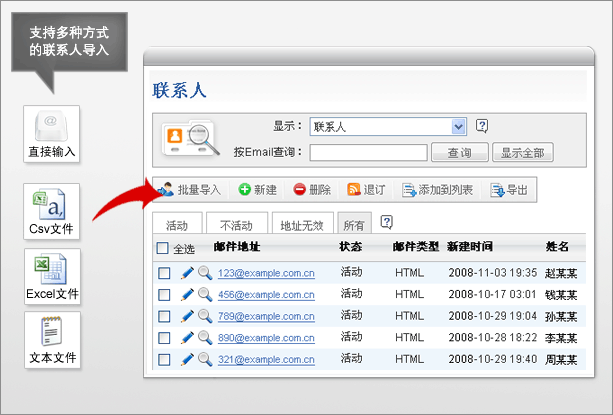Check the box for 321@example.com.cn
Viewport: 613px width, 415px height.
pos(164,360)
